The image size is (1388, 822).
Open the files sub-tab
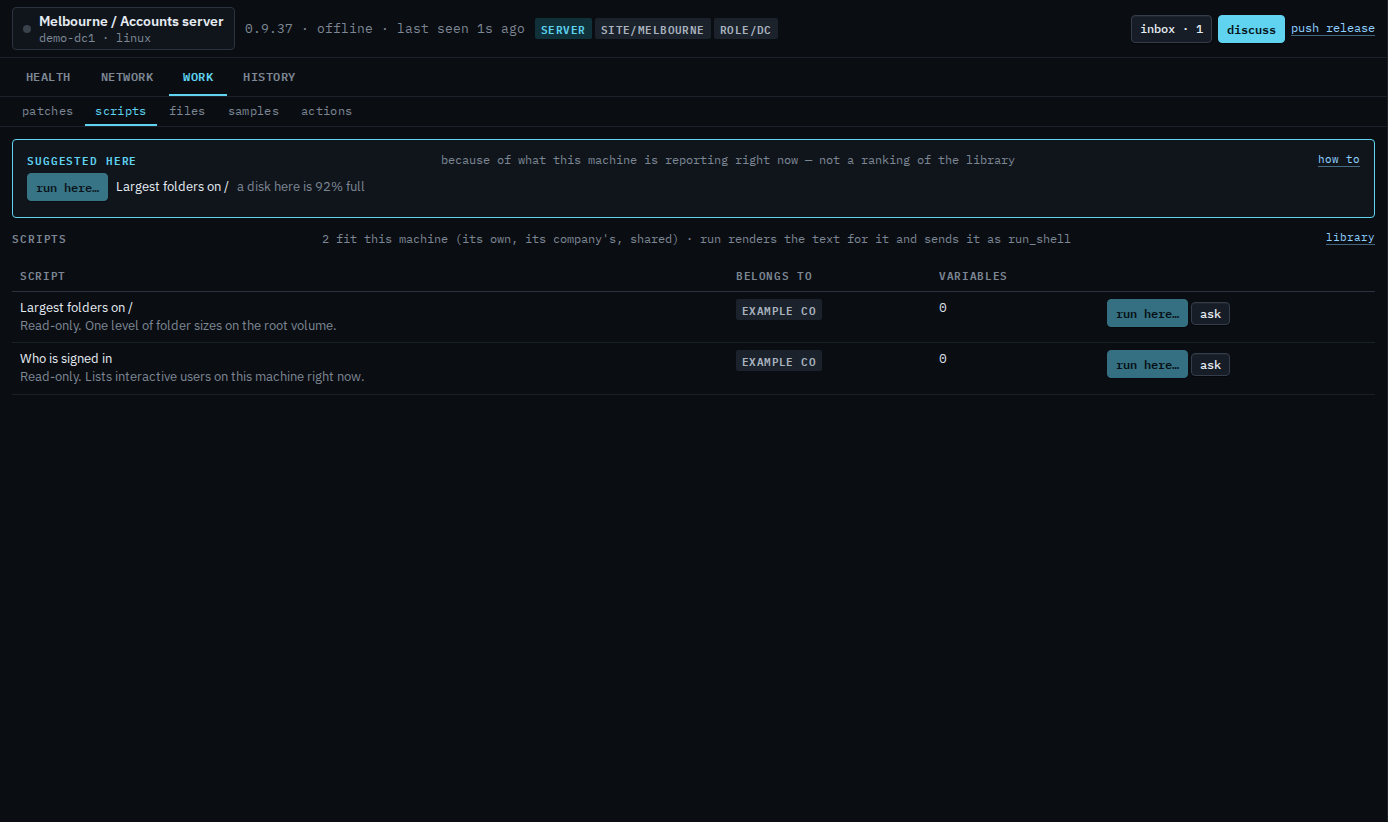point(187,111)
